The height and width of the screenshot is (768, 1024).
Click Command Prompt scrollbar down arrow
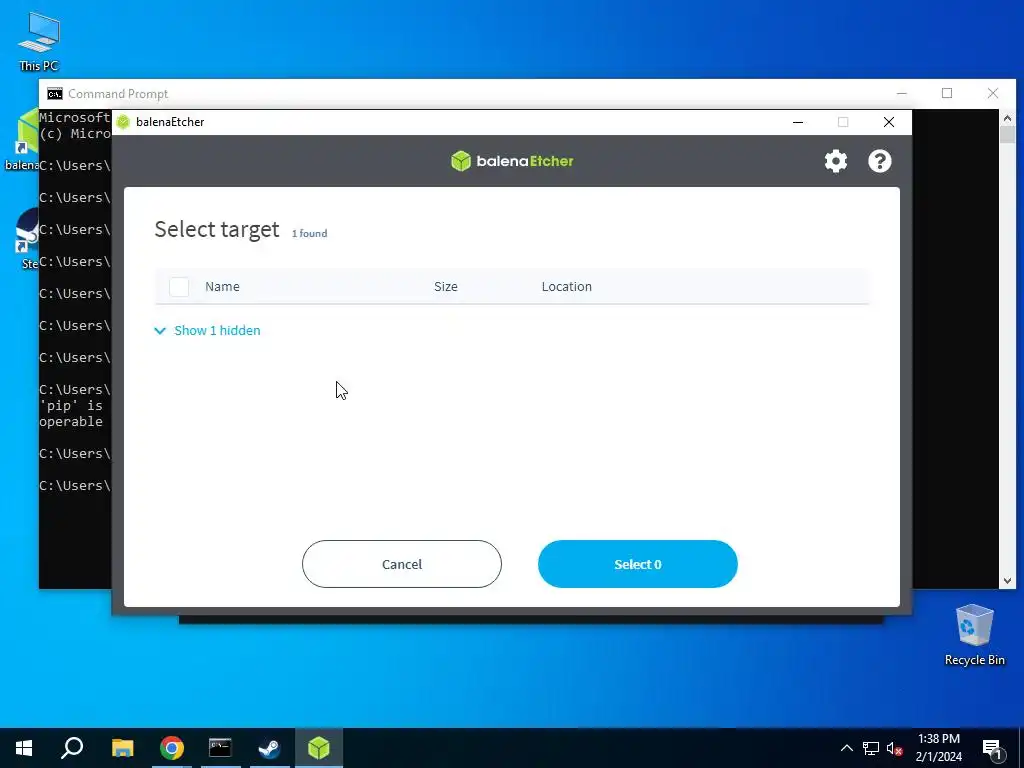click(x=1007, y=581)
